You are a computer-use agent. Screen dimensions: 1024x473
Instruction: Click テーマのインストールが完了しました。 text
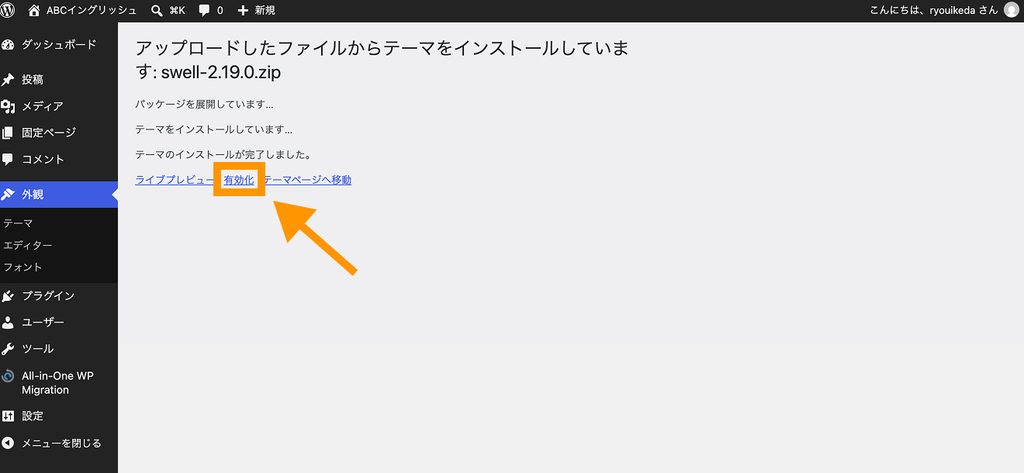tap(223, 155)
